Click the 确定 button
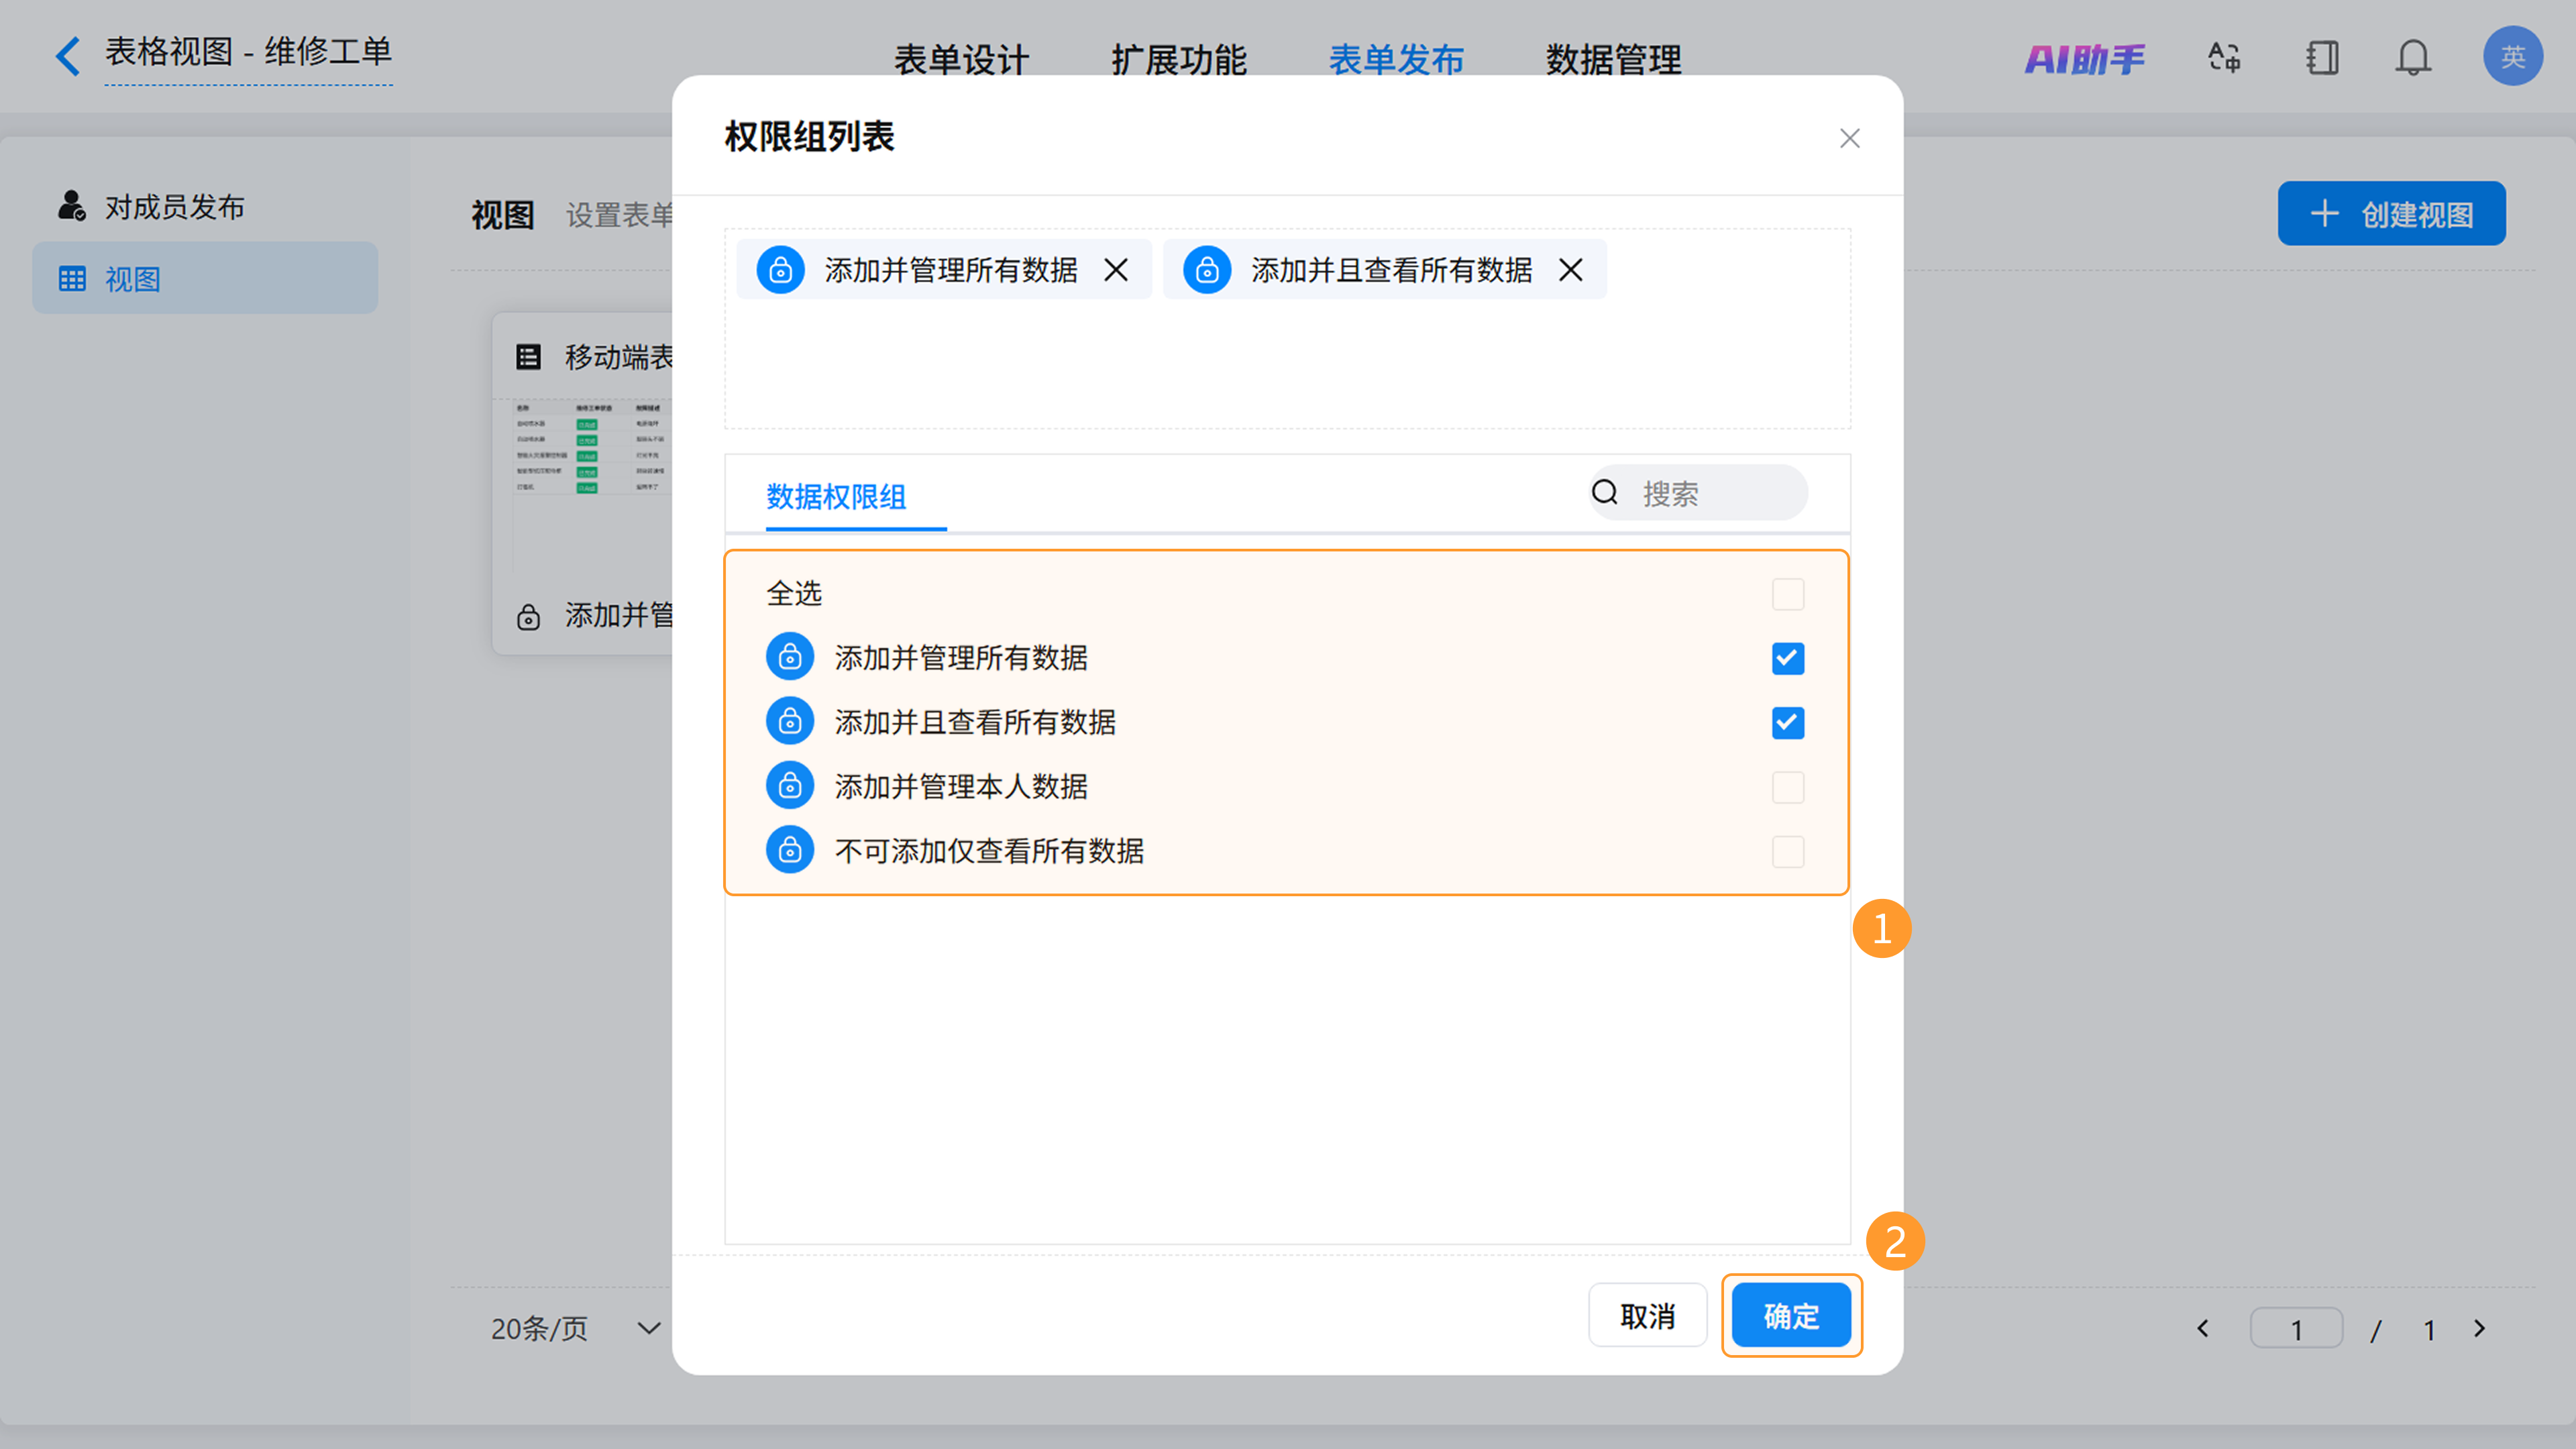Screen dimensions: 2576x1449 click(1790, 1315)
